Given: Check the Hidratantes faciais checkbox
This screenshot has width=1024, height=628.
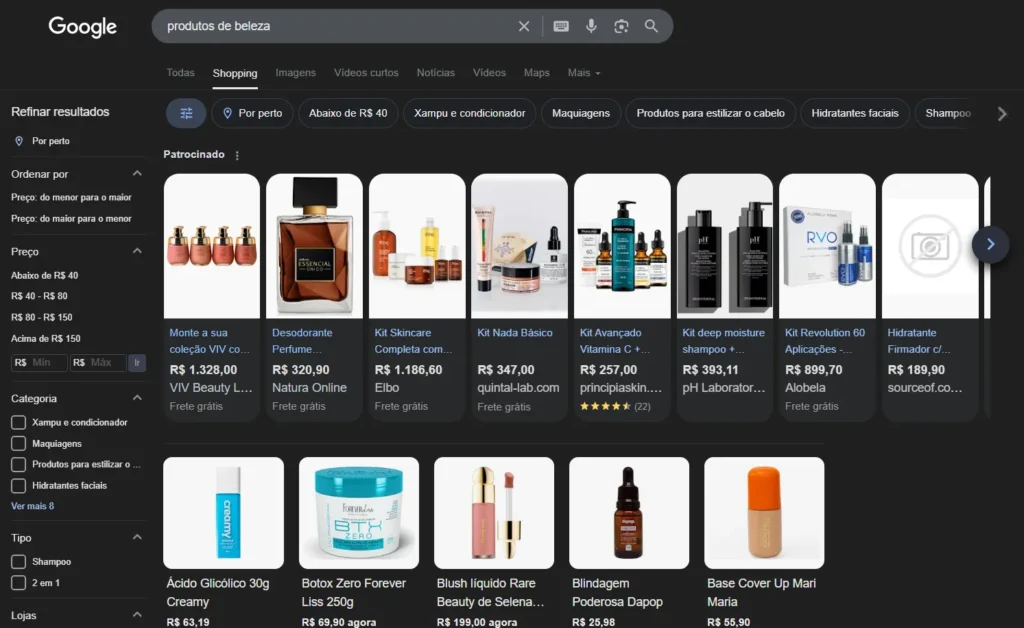Looking at the screenshot, I should 18,486.
